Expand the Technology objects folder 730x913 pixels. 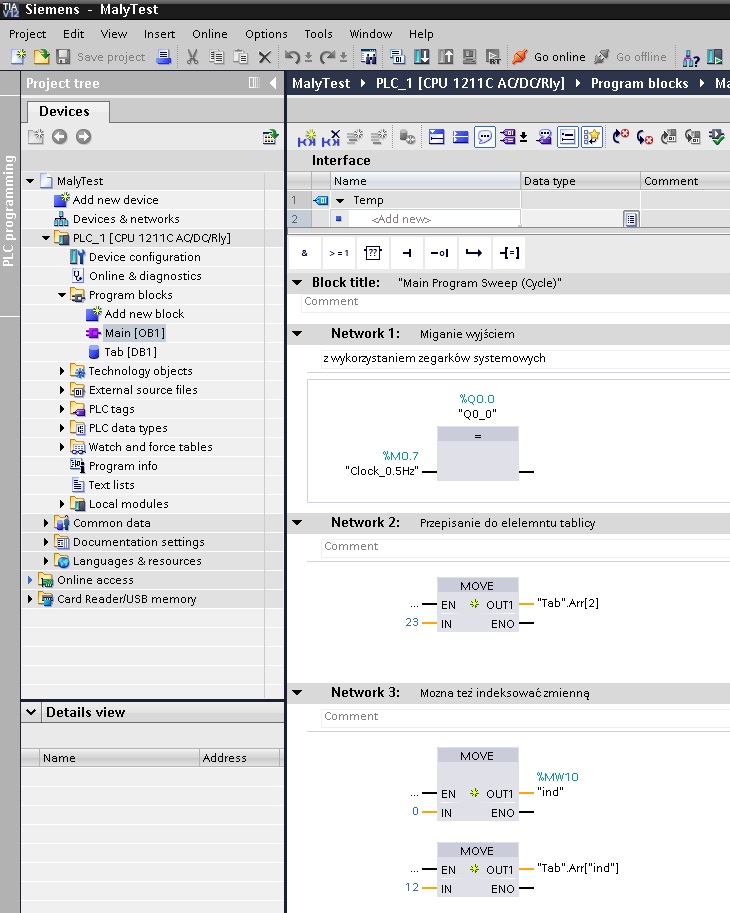(x=62, y=371)
